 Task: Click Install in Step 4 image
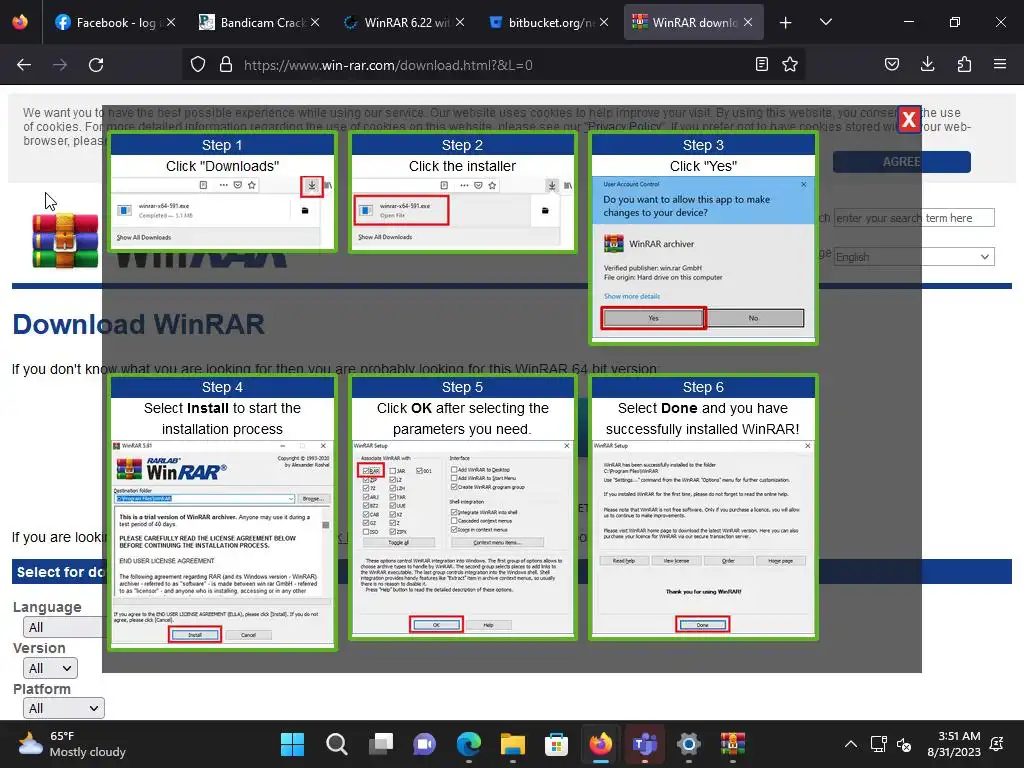(195, 634)
